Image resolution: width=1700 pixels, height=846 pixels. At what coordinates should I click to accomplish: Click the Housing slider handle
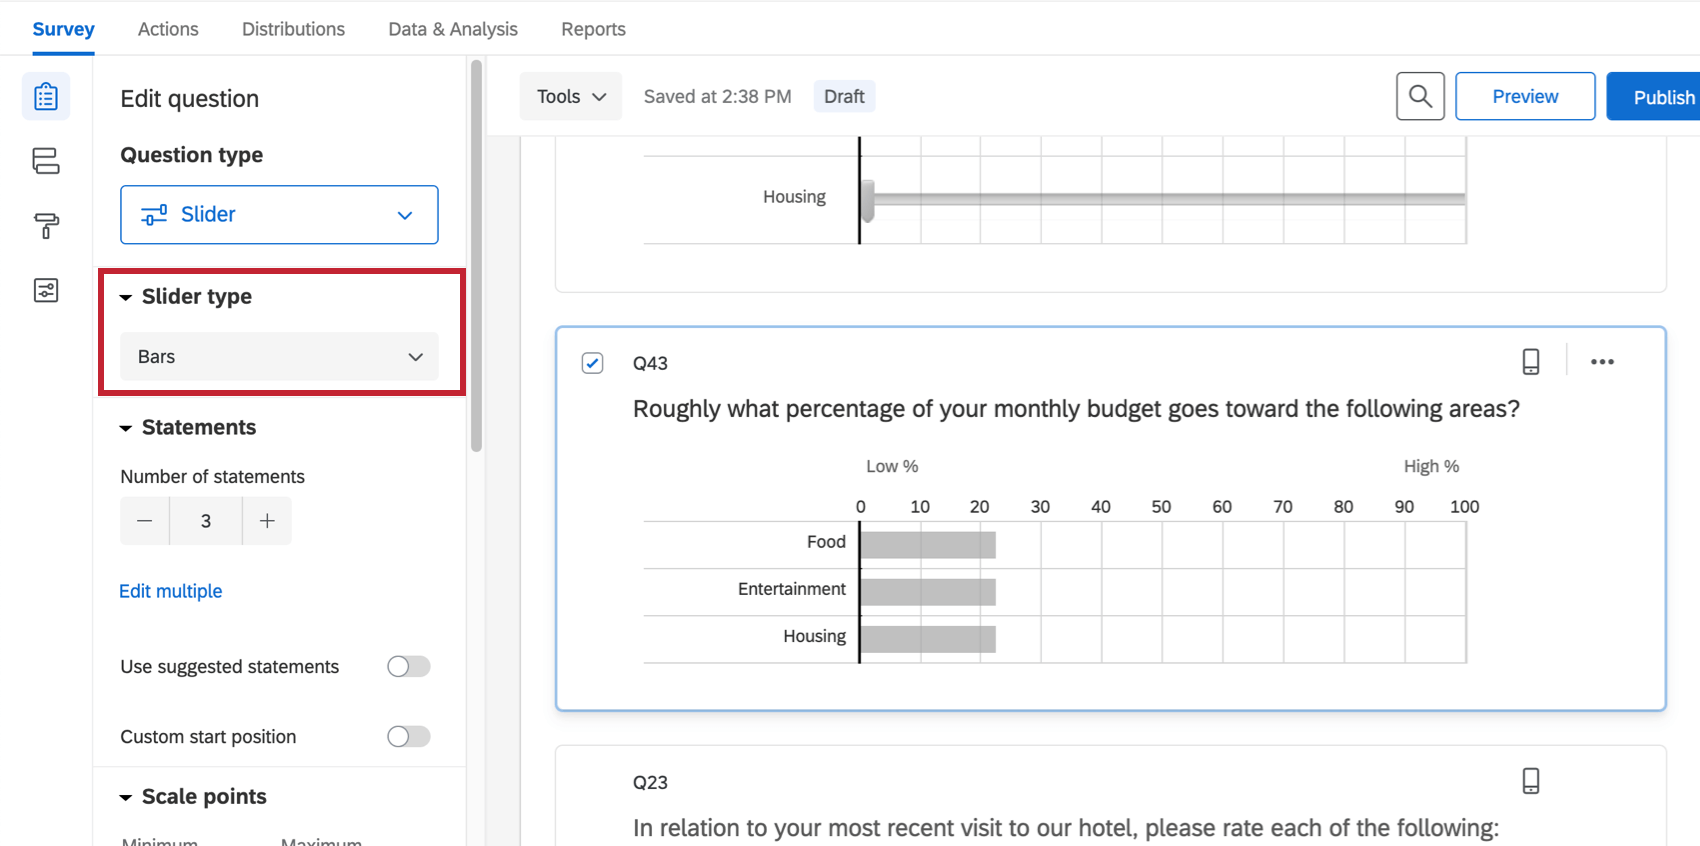868,200
